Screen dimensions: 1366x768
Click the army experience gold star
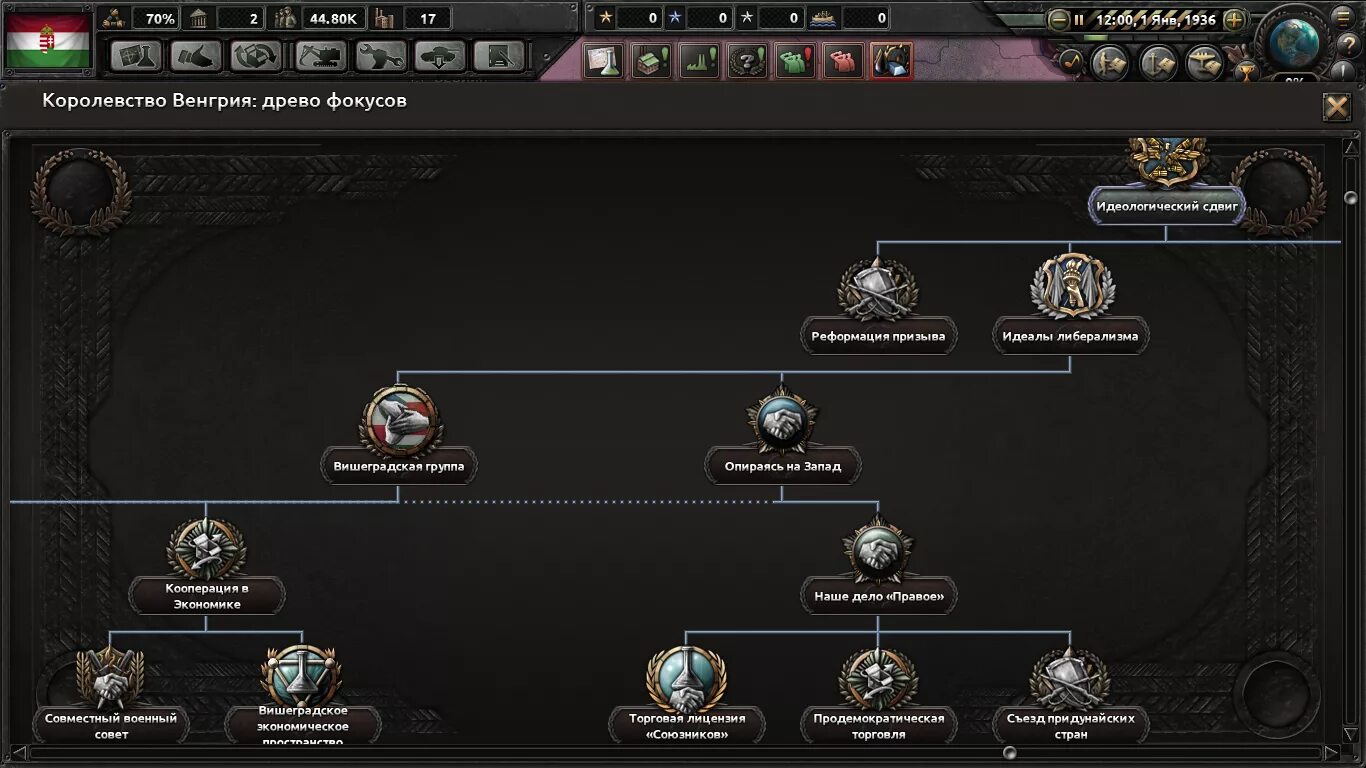(x=605, y=17)
